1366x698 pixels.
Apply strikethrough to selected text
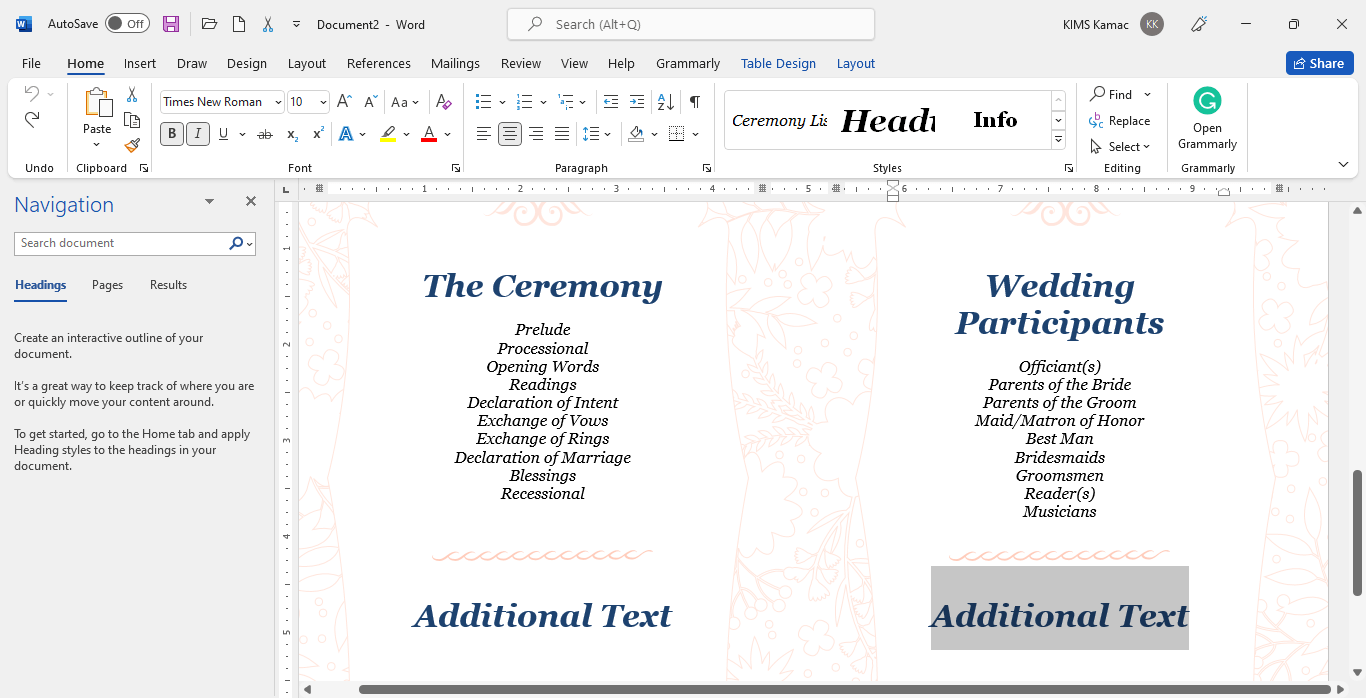pyautogui.click(x=263, y=133)
